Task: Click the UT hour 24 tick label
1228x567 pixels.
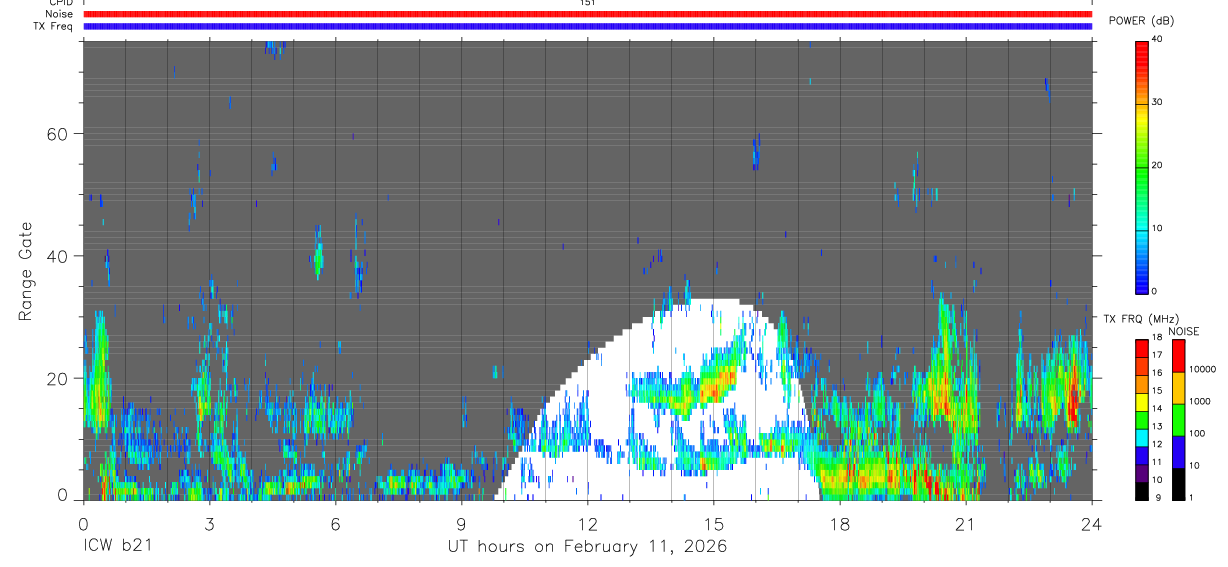Action: coord(1091,523)
